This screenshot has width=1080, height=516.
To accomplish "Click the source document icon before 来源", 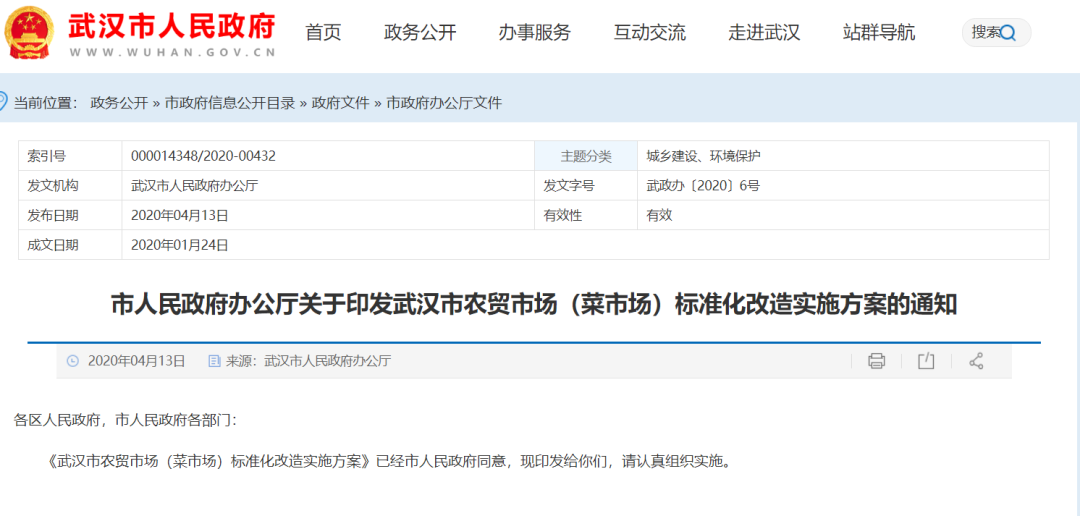I will pos(214,361).
